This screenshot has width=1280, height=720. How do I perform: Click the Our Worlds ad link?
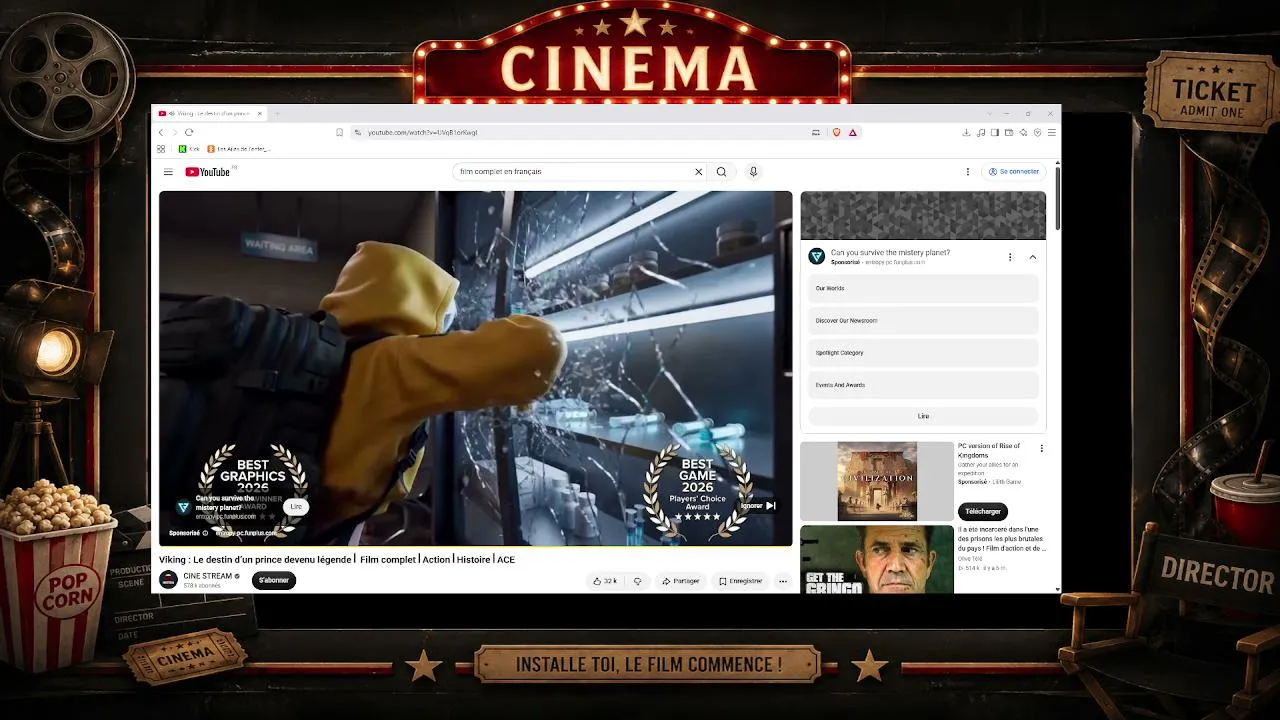[x=923, y=288]
